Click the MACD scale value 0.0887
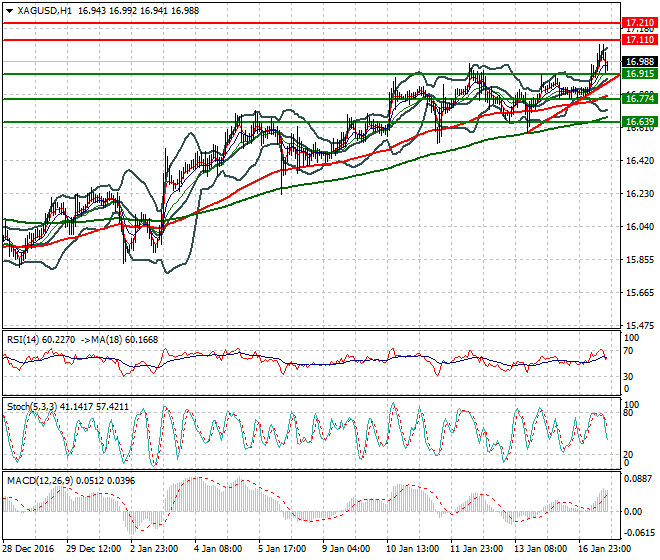The width and height of the screenshot is (660, 560). point(639,479)
